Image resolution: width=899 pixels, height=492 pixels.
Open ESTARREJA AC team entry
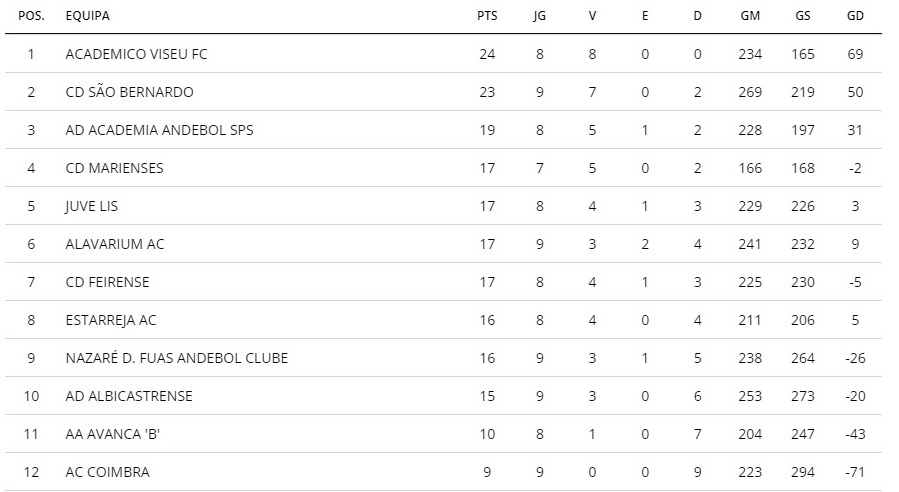(111, 320)
